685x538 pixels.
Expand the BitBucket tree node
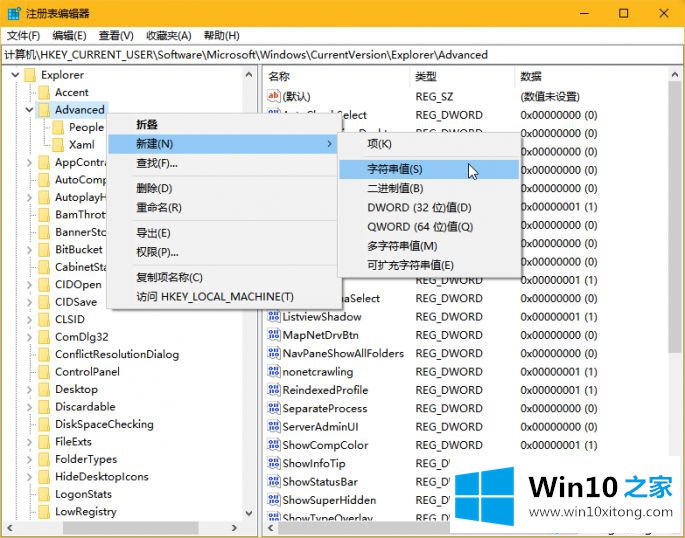29,250
